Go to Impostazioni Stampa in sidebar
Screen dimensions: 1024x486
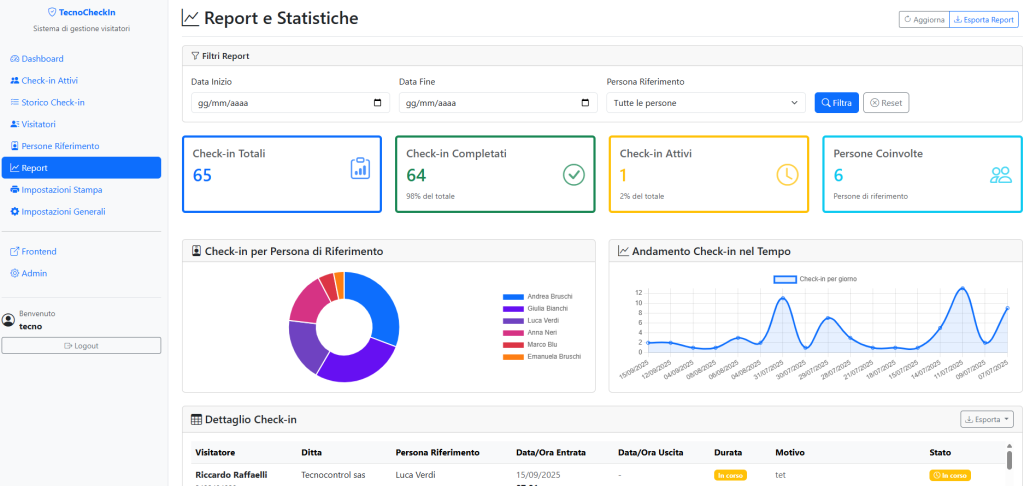point(61,190)
